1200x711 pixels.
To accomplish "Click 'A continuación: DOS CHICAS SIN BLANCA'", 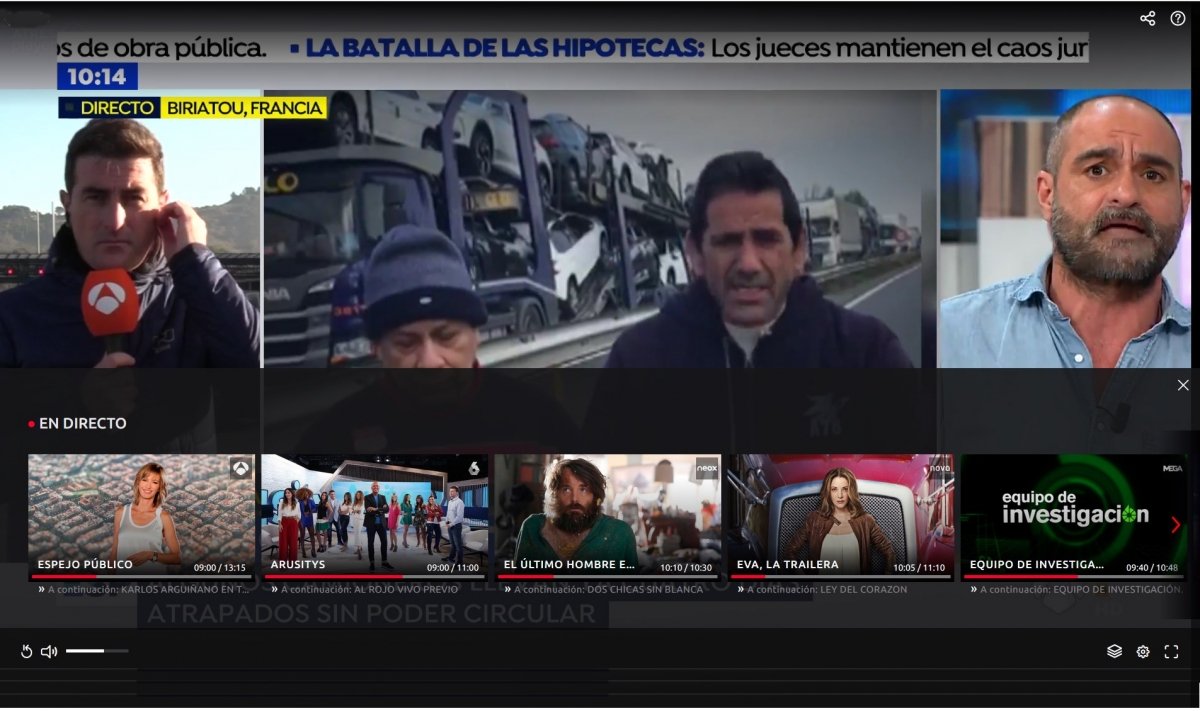I will coord(608,590).
